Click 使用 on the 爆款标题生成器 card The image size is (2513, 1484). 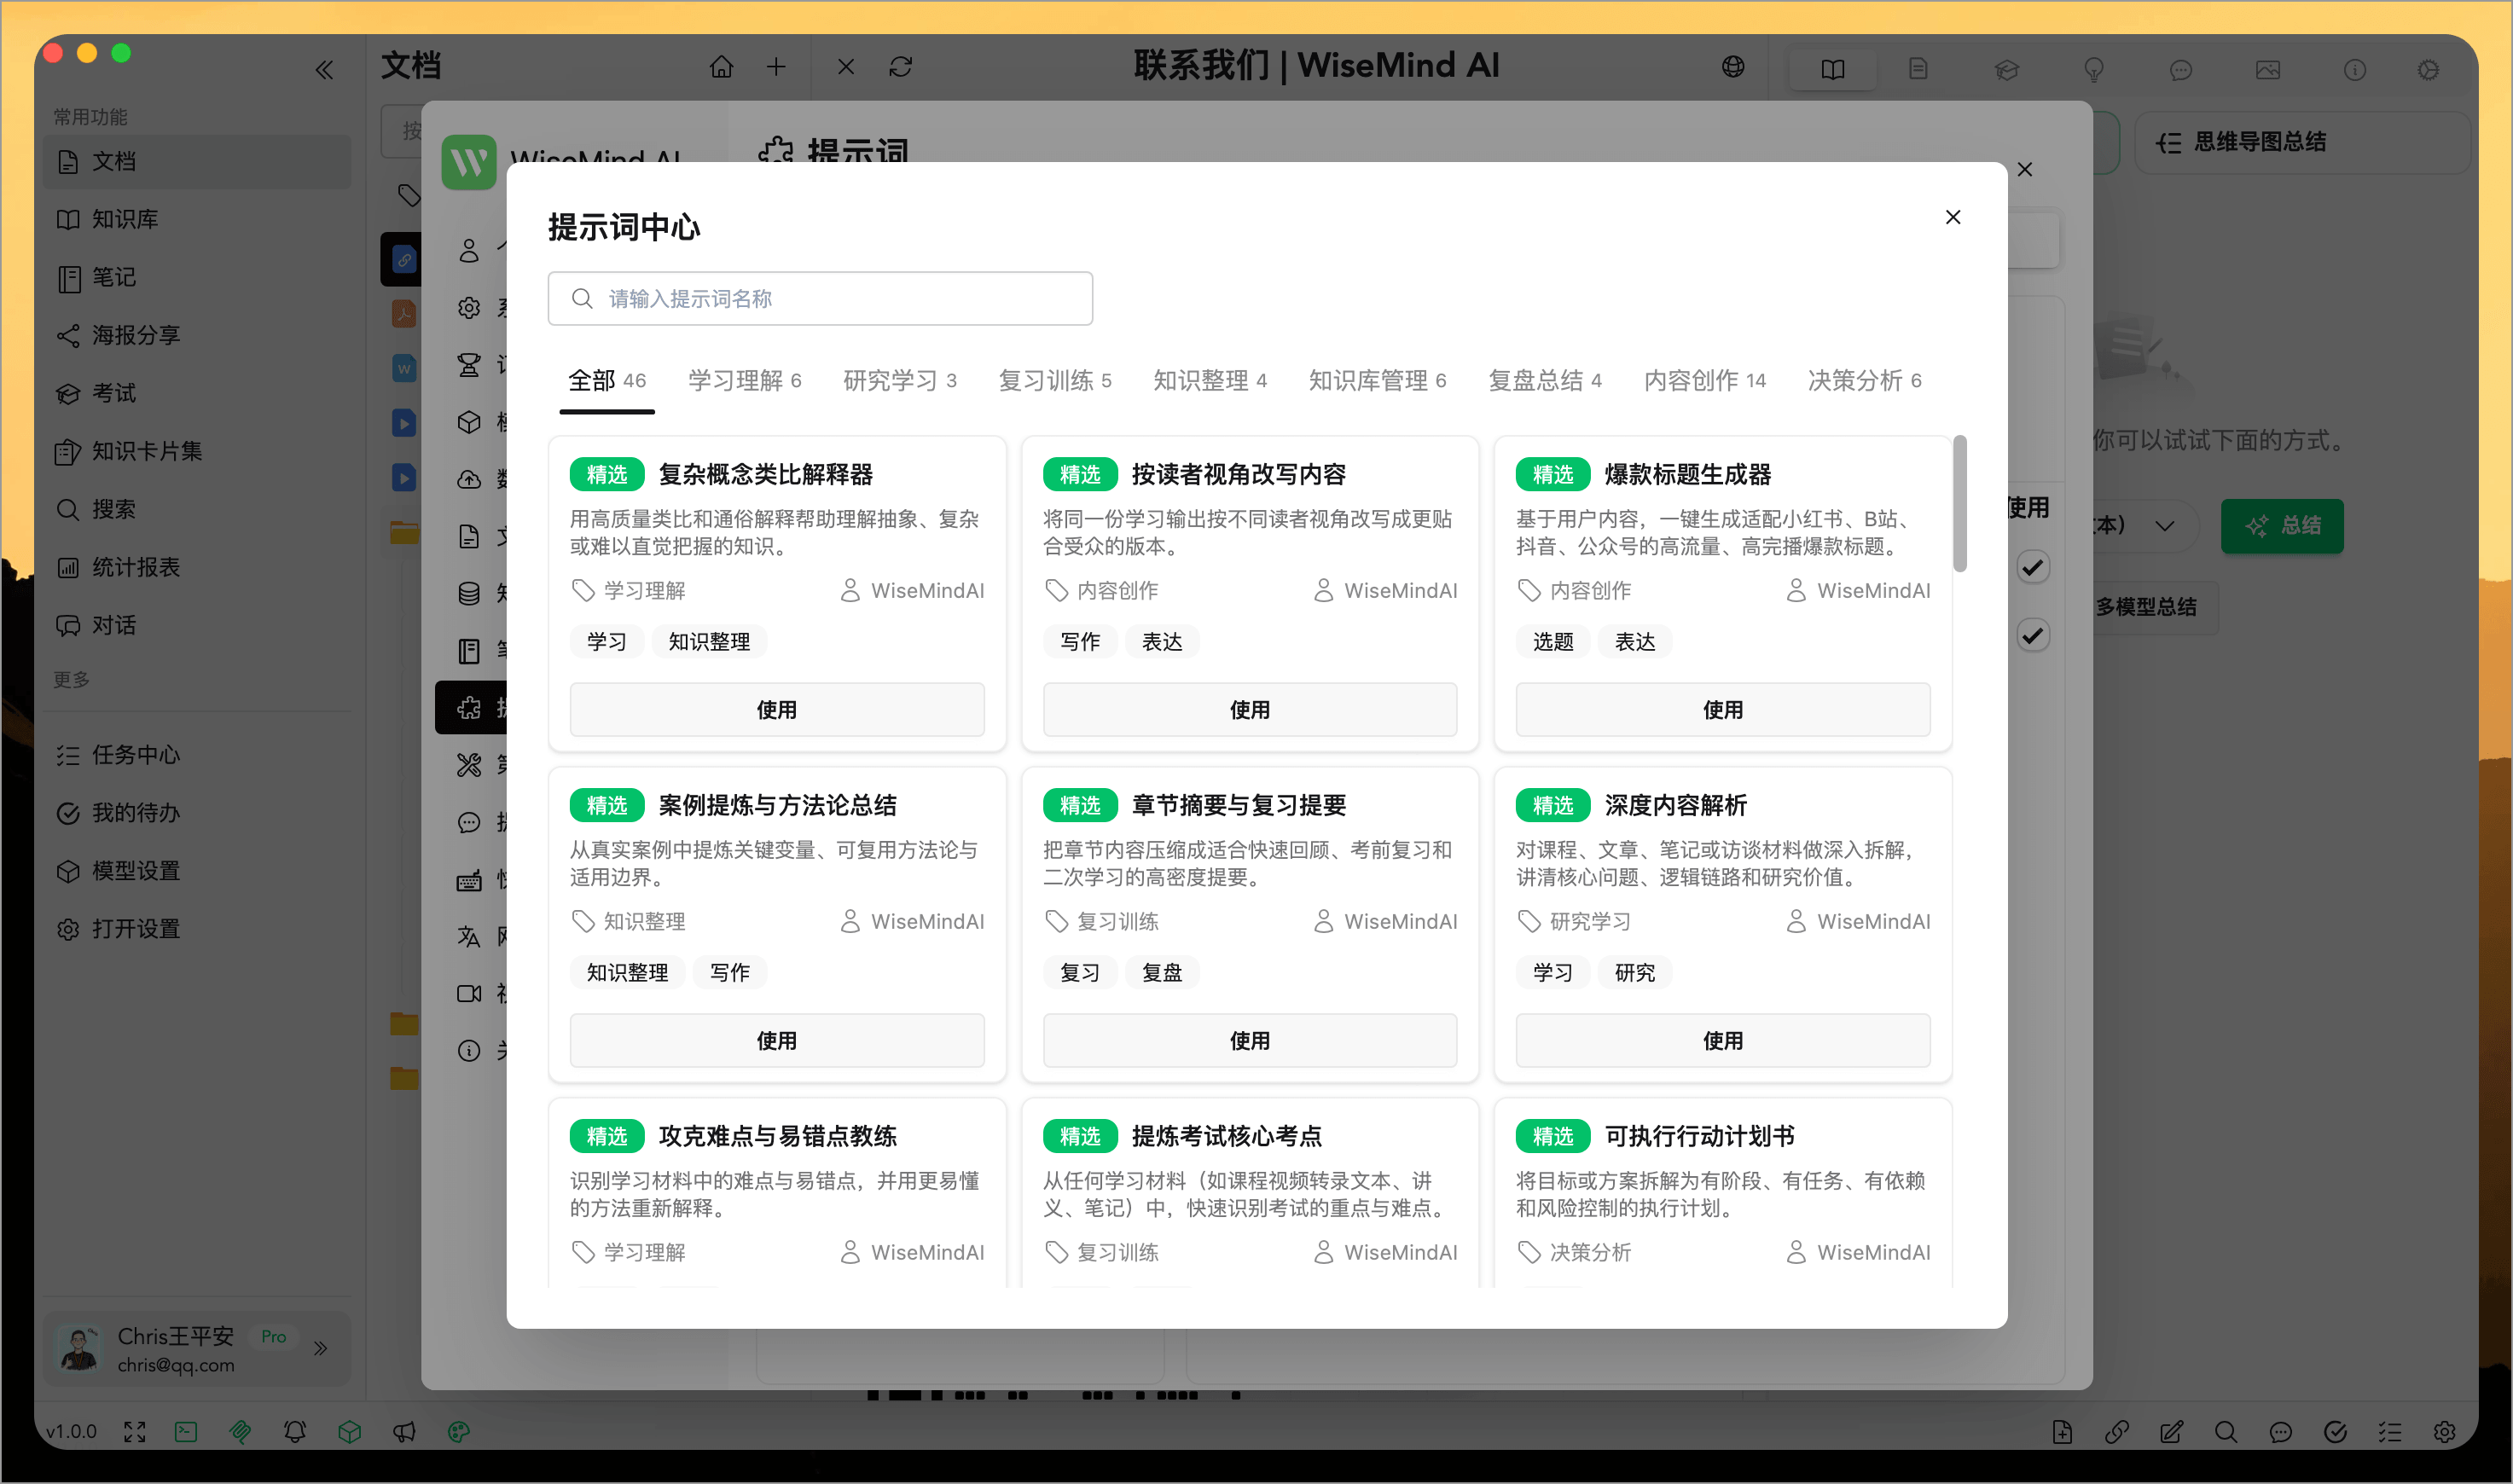[x=1721, y=710]
